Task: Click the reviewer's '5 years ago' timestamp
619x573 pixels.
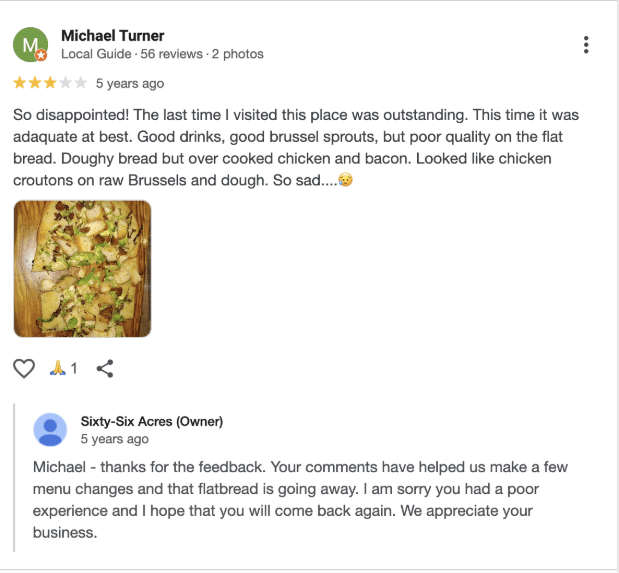Action: [130, 83]
